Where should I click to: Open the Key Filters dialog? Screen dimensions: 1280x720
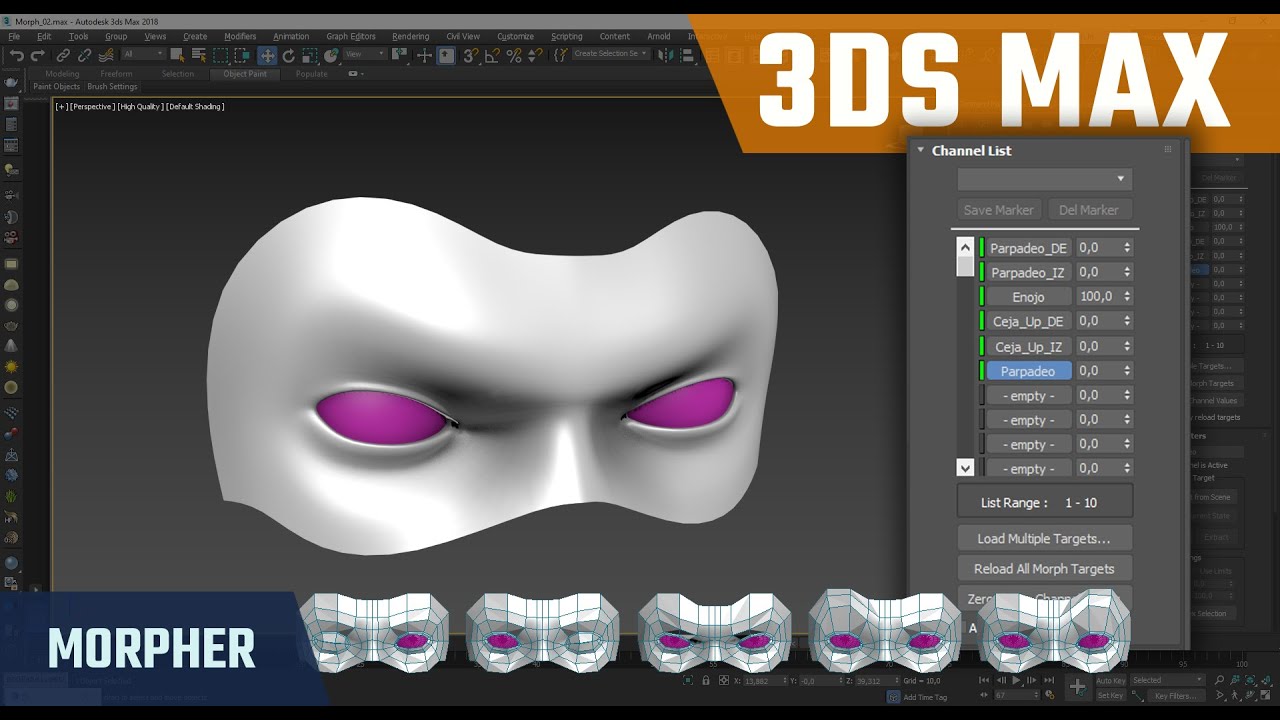[1176, 696]
